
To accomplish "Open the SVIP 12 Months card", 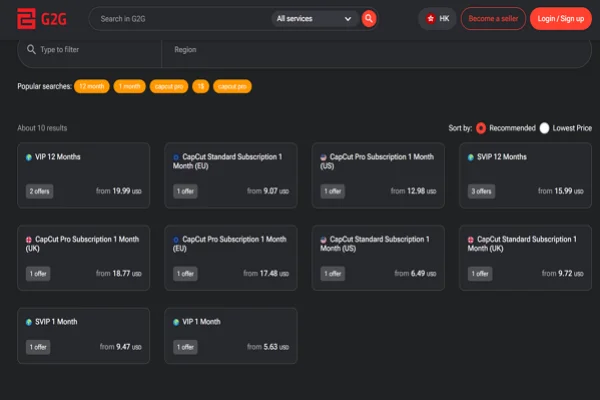I will [x=525, y=175].
